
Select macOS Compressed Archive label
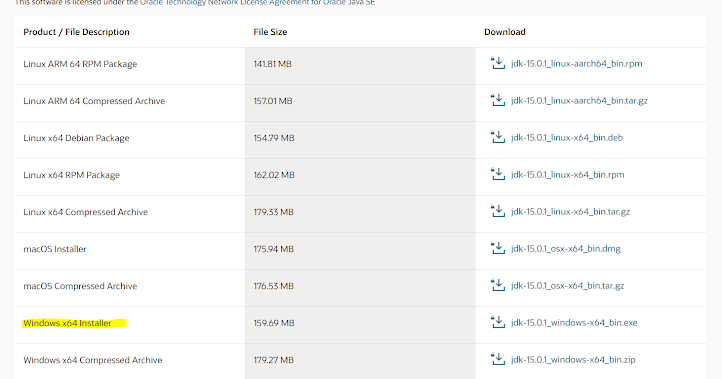tap(80, 286)
